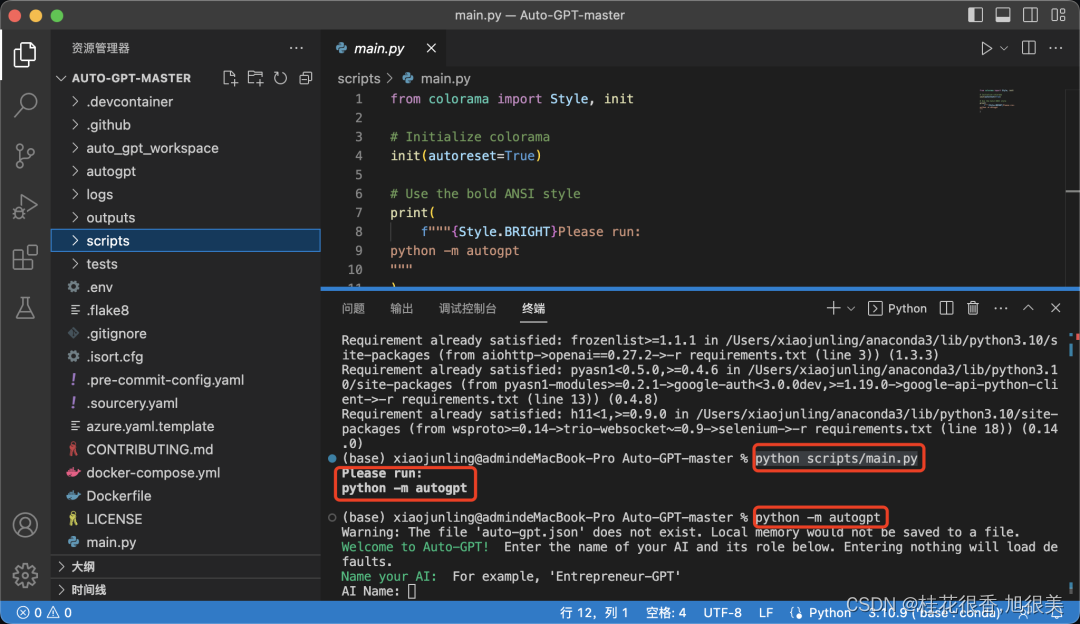Open the Manage gear settings

pos(25,575)
